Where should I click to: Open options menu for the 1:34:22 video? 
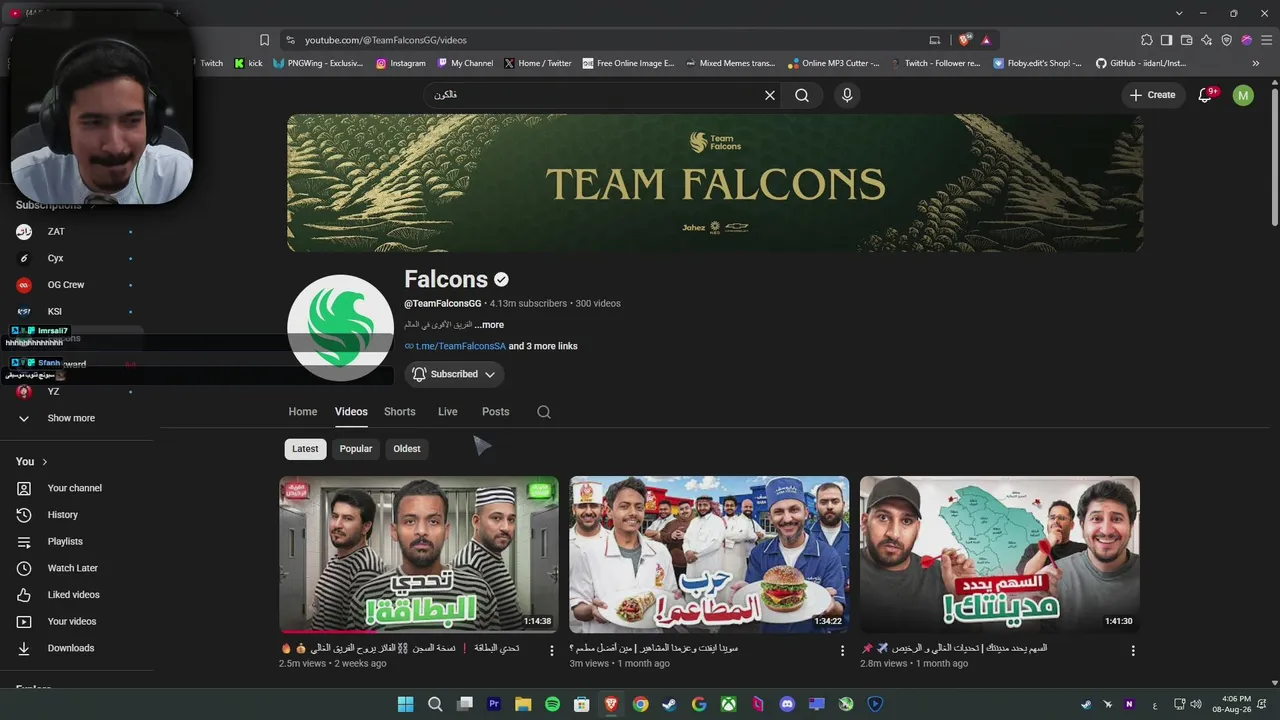click(842, 651)
